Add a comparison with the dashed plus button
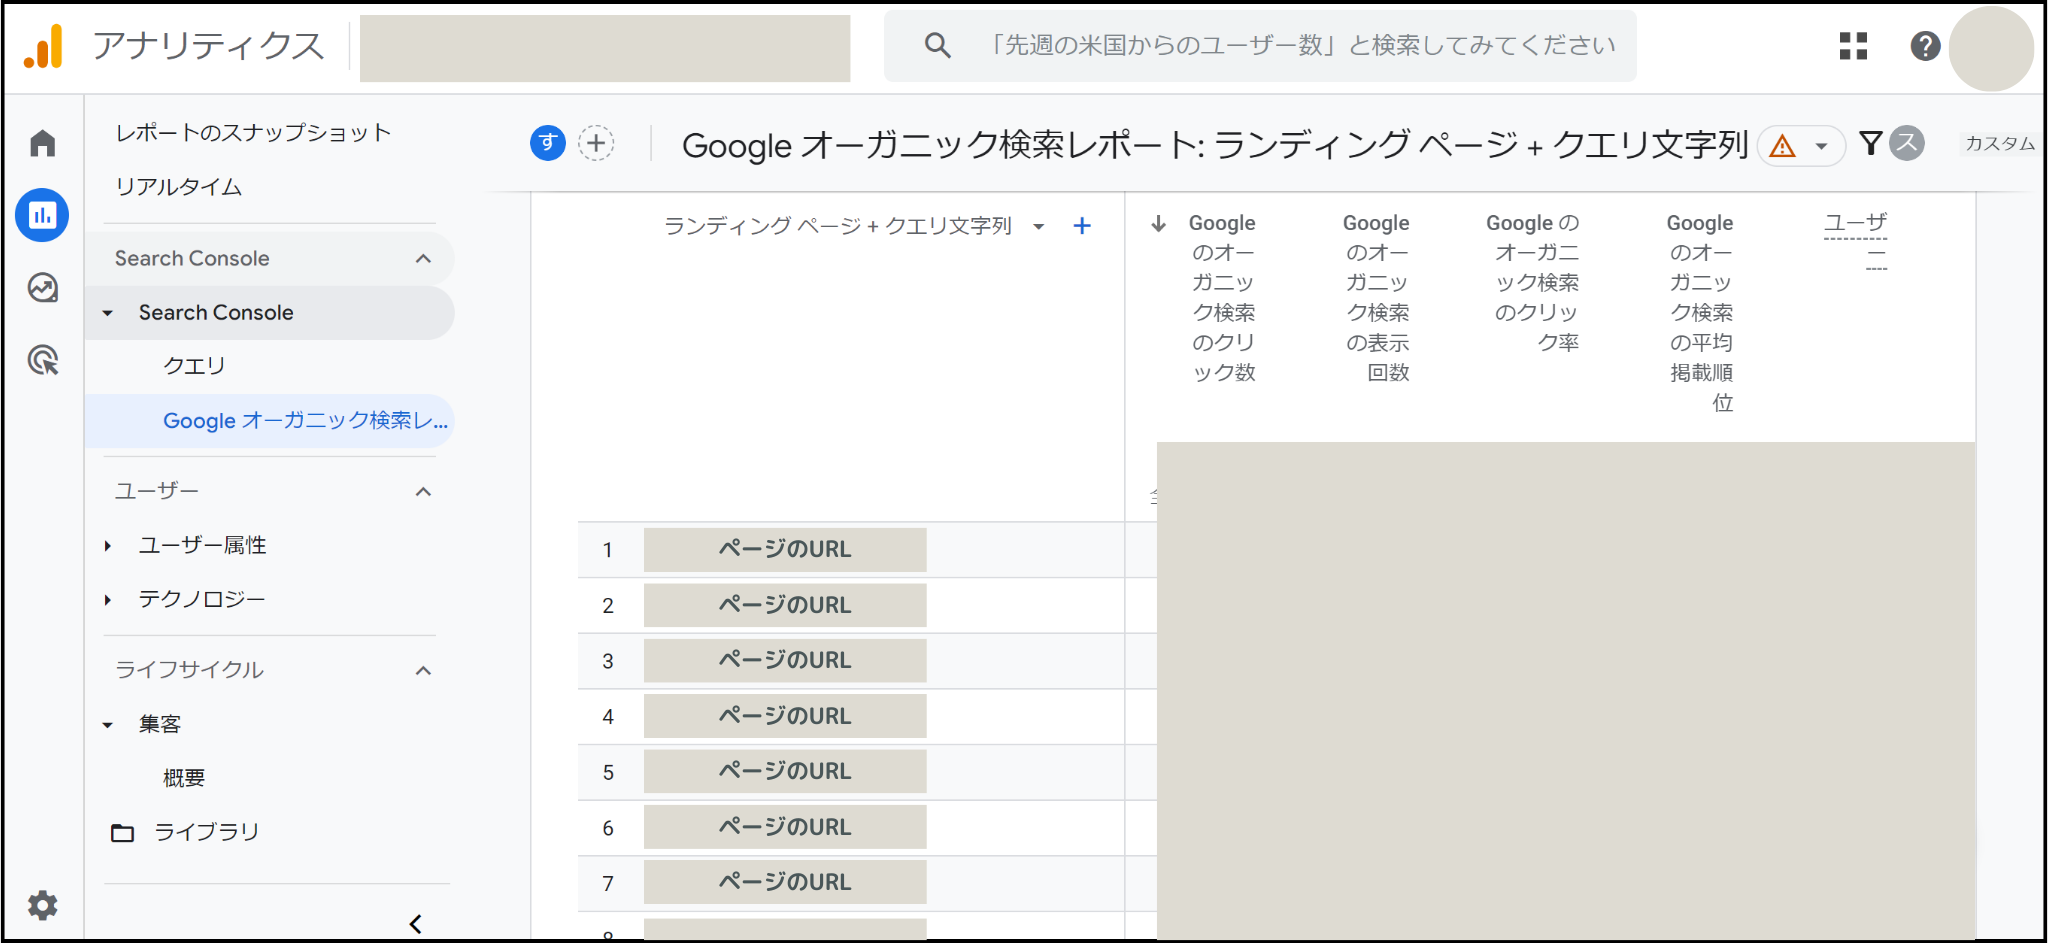The width and height of the screenshot is (2048, 943). (x=596, y=143)
